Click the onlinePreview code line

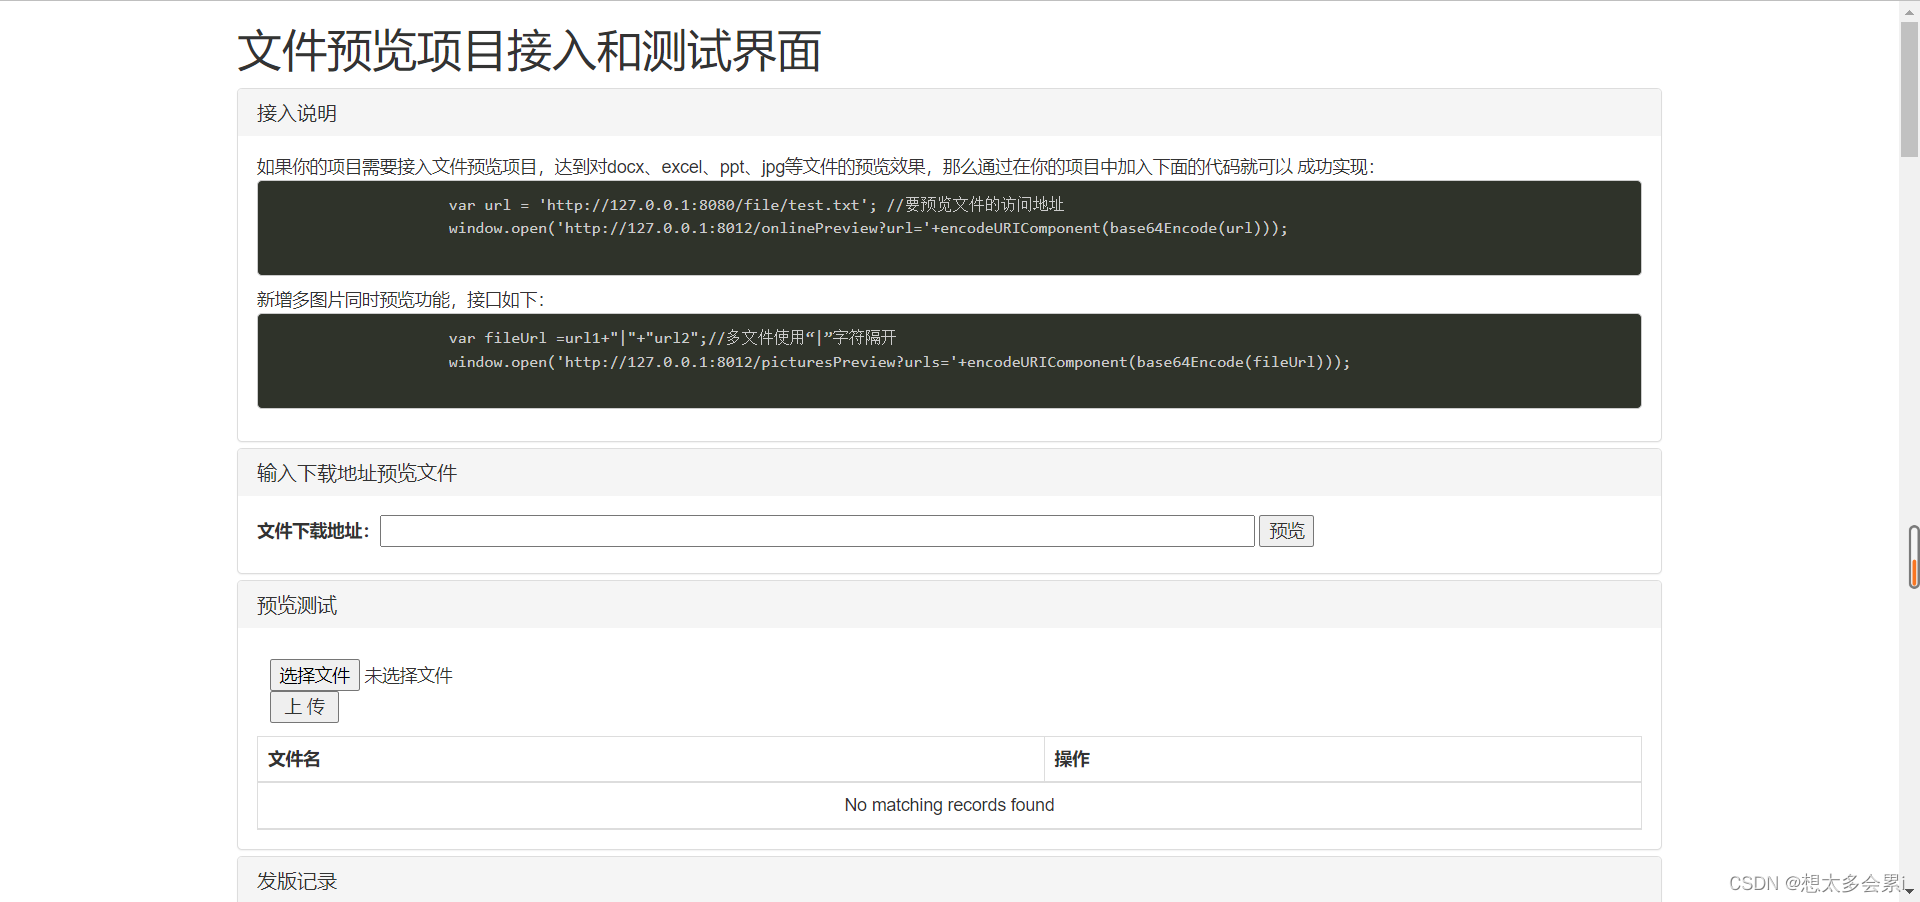pyautogui.click(x=868, y=228)
